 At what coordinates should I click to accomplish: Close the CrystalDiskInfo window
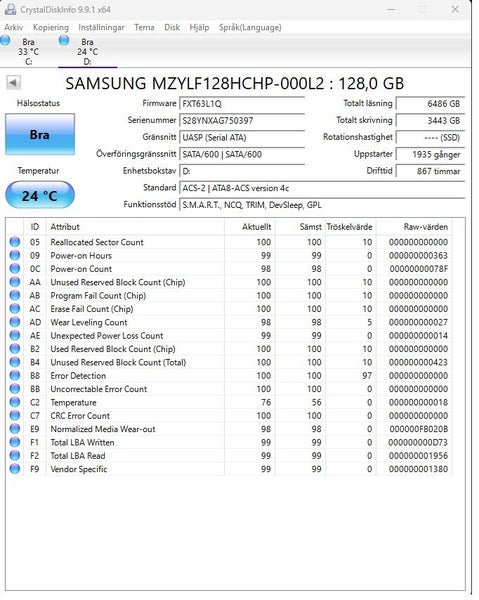coord(455,10)
